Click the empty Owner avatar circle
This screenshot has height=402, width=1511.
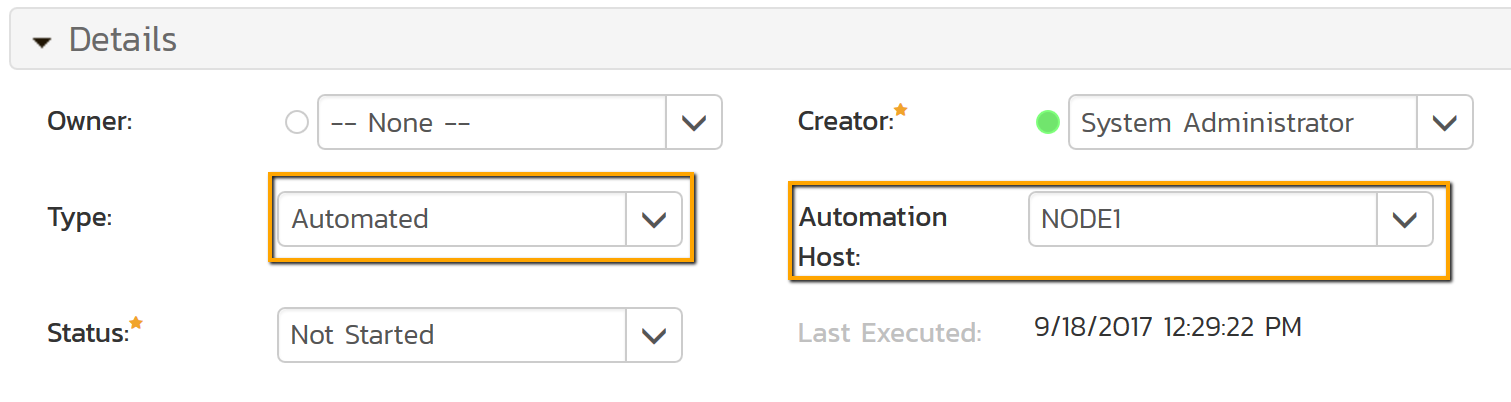pyautogui.click(x=297, y=122)
